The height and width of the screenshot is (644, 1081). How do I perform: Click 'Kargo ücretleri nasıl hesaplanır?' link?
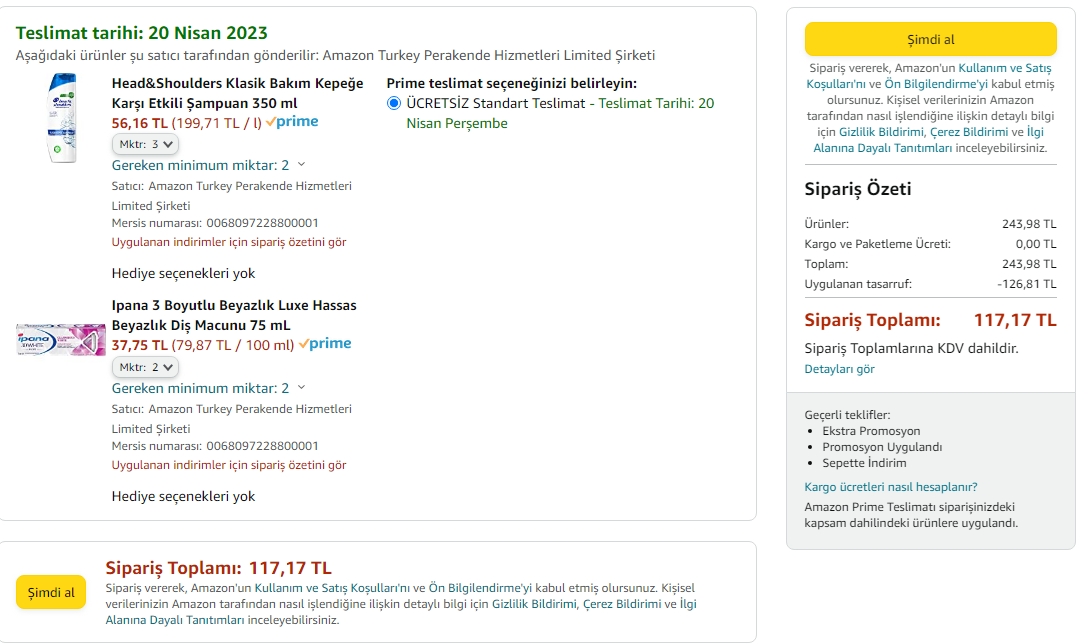(x=891, y=487)
